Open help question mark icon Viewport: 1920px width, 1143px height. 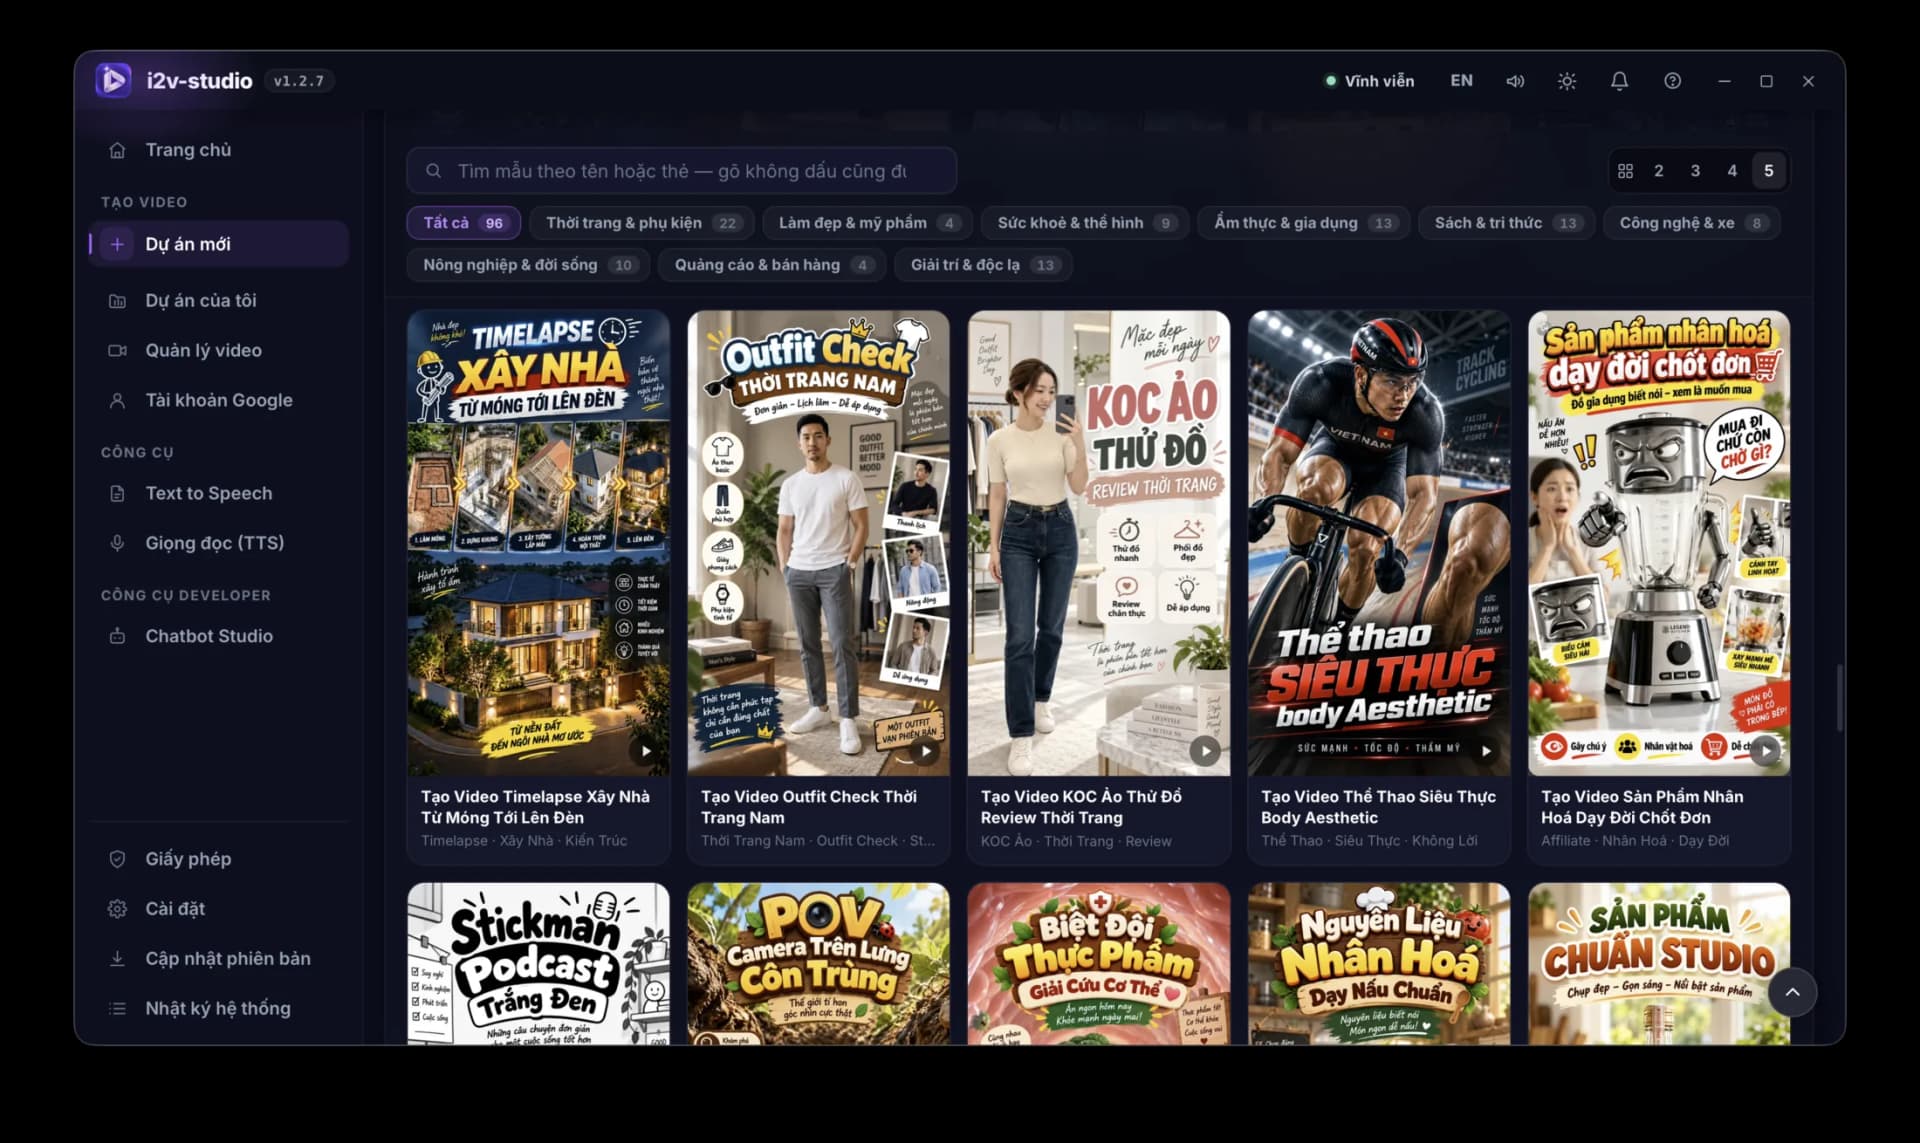click(1672, 81)
